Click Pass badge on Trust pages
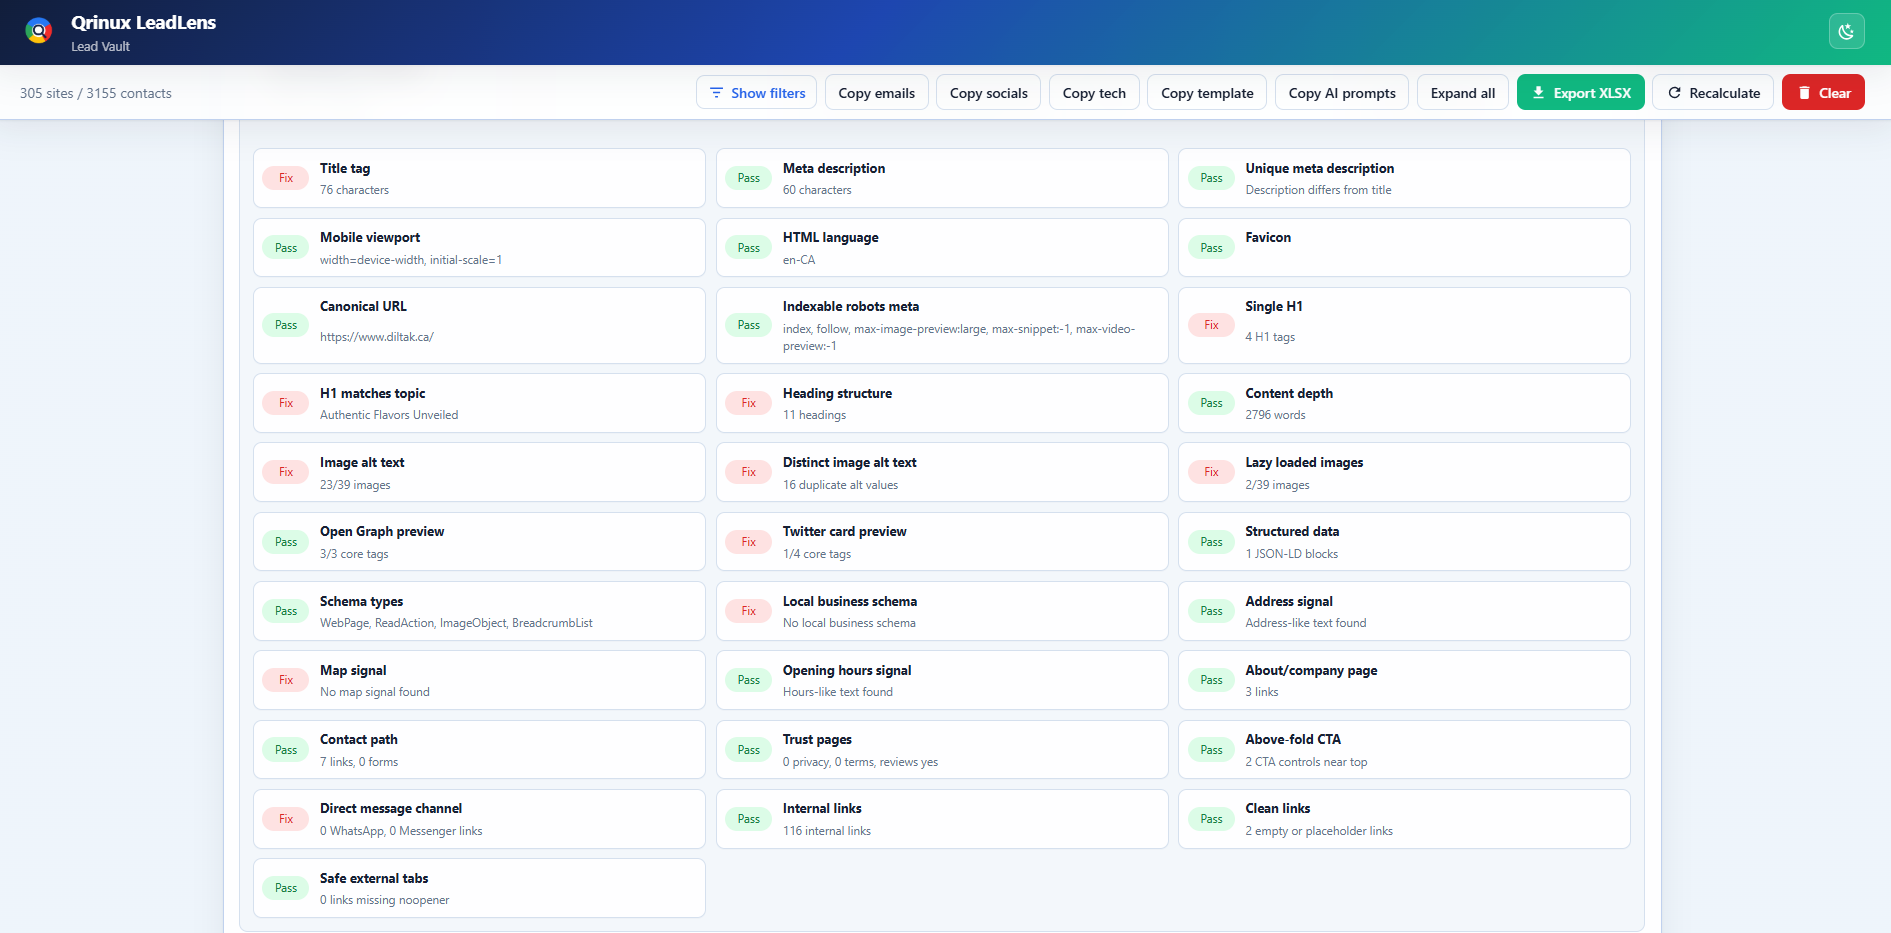Image resolution: width=1891 pixels, height=933 pixels. click(749, 750)
